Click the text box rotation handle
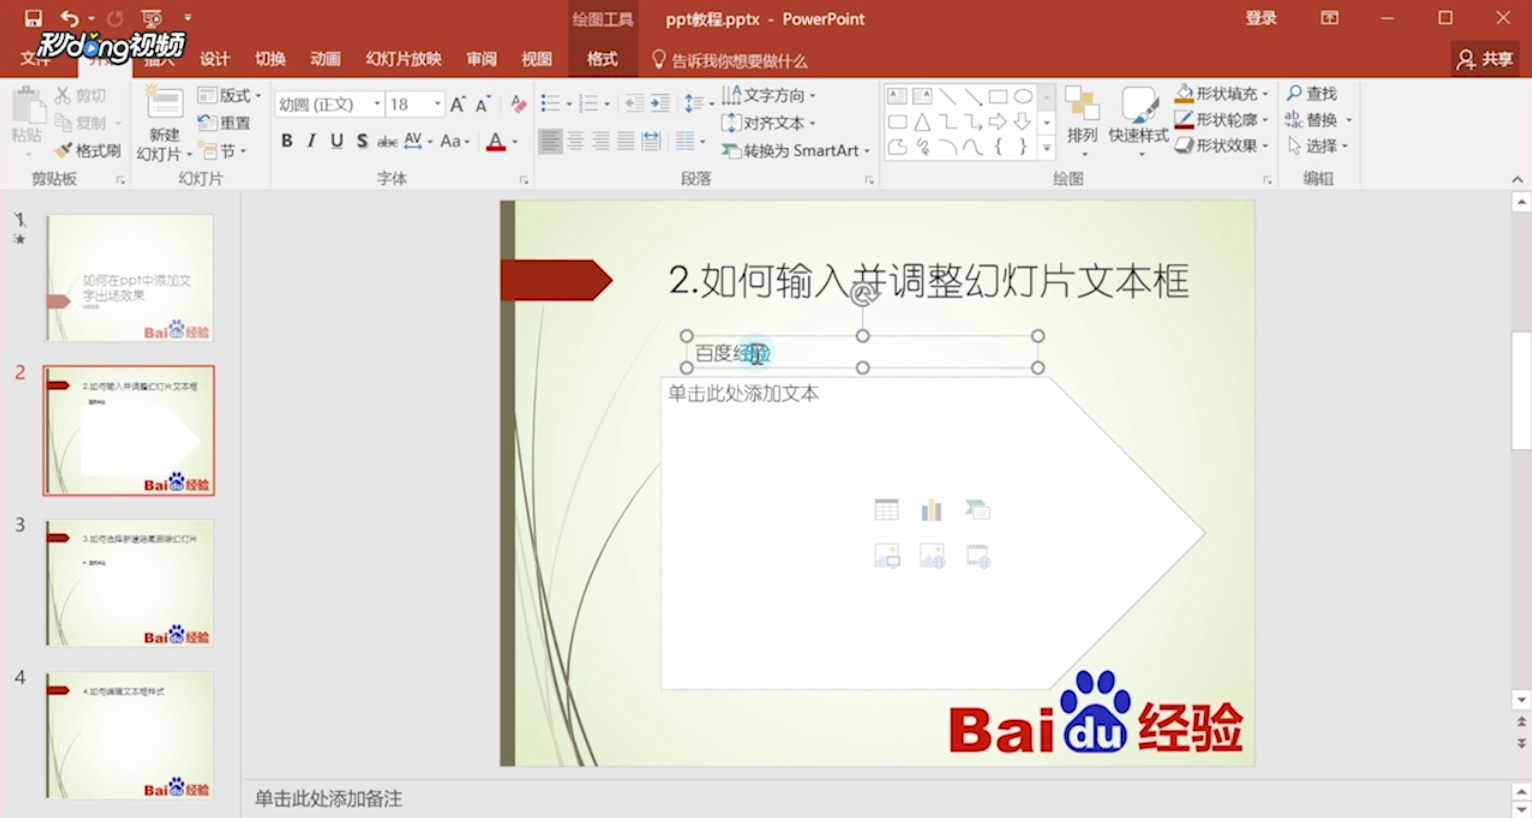Screen dimensions: 1532x818 tap(863, 294)
